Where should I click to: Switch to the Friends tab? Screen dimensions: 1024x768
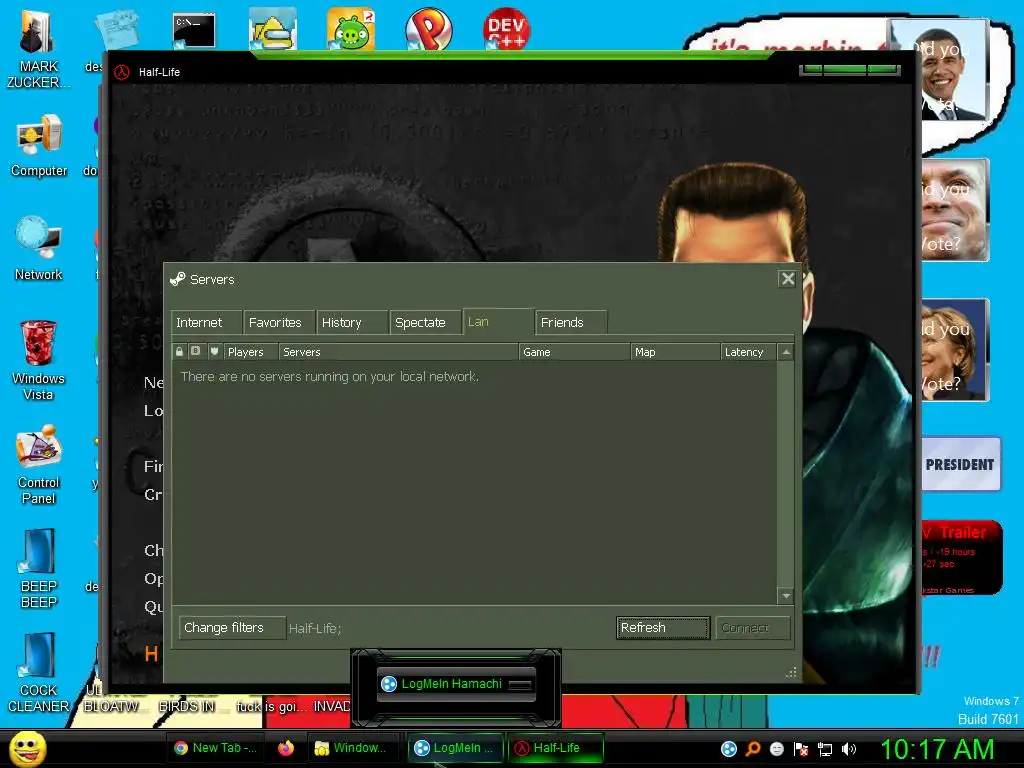[571, 323]
